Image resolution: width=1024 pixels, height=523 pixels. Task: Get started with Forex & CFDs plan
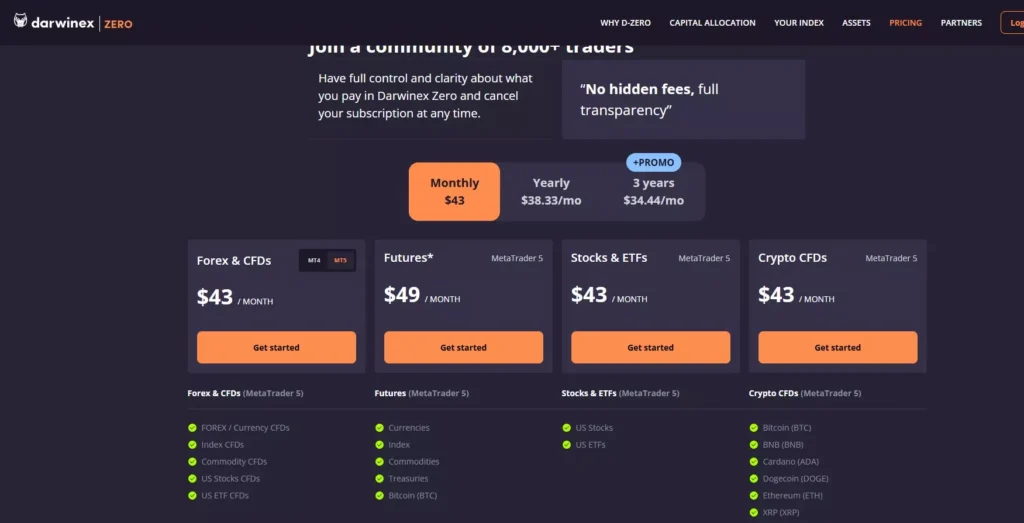tap(276, 347)
